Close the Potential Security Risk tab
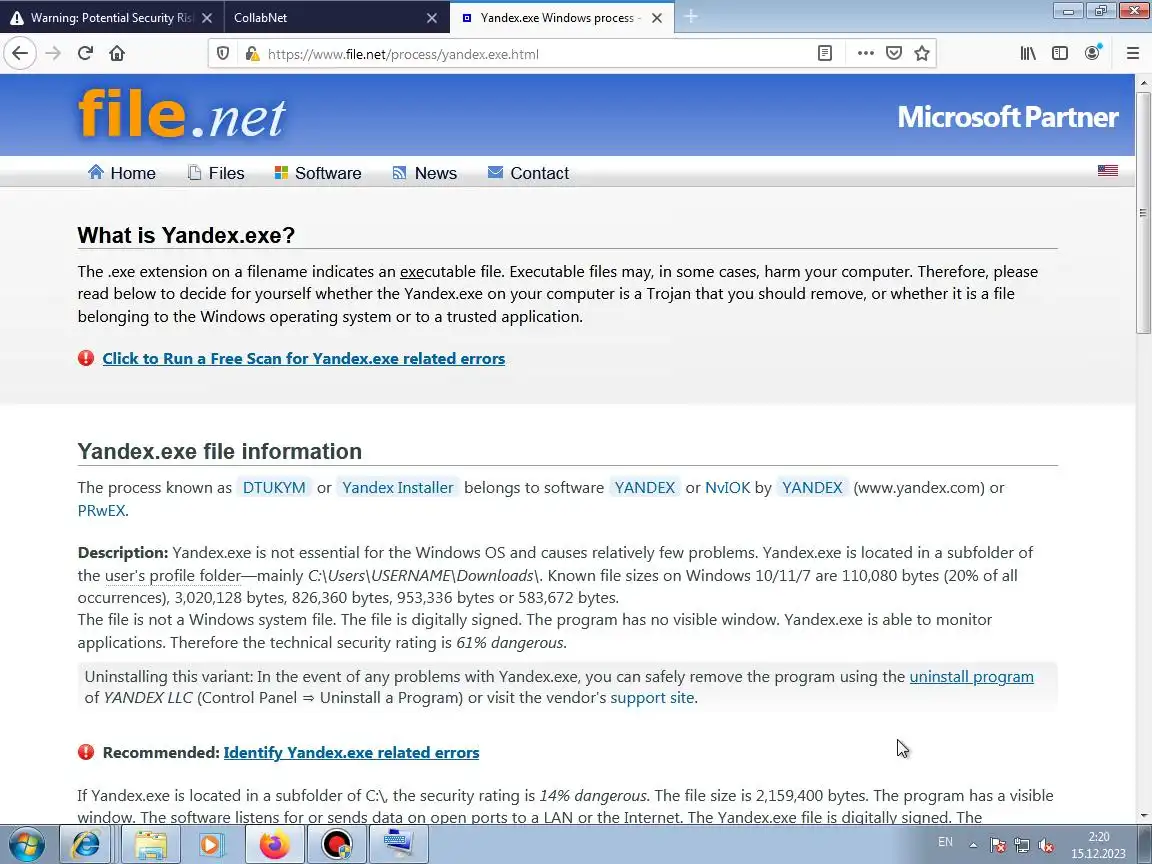Image resolution: width=1152 pixels, height=864 pixels. [207, 18]
